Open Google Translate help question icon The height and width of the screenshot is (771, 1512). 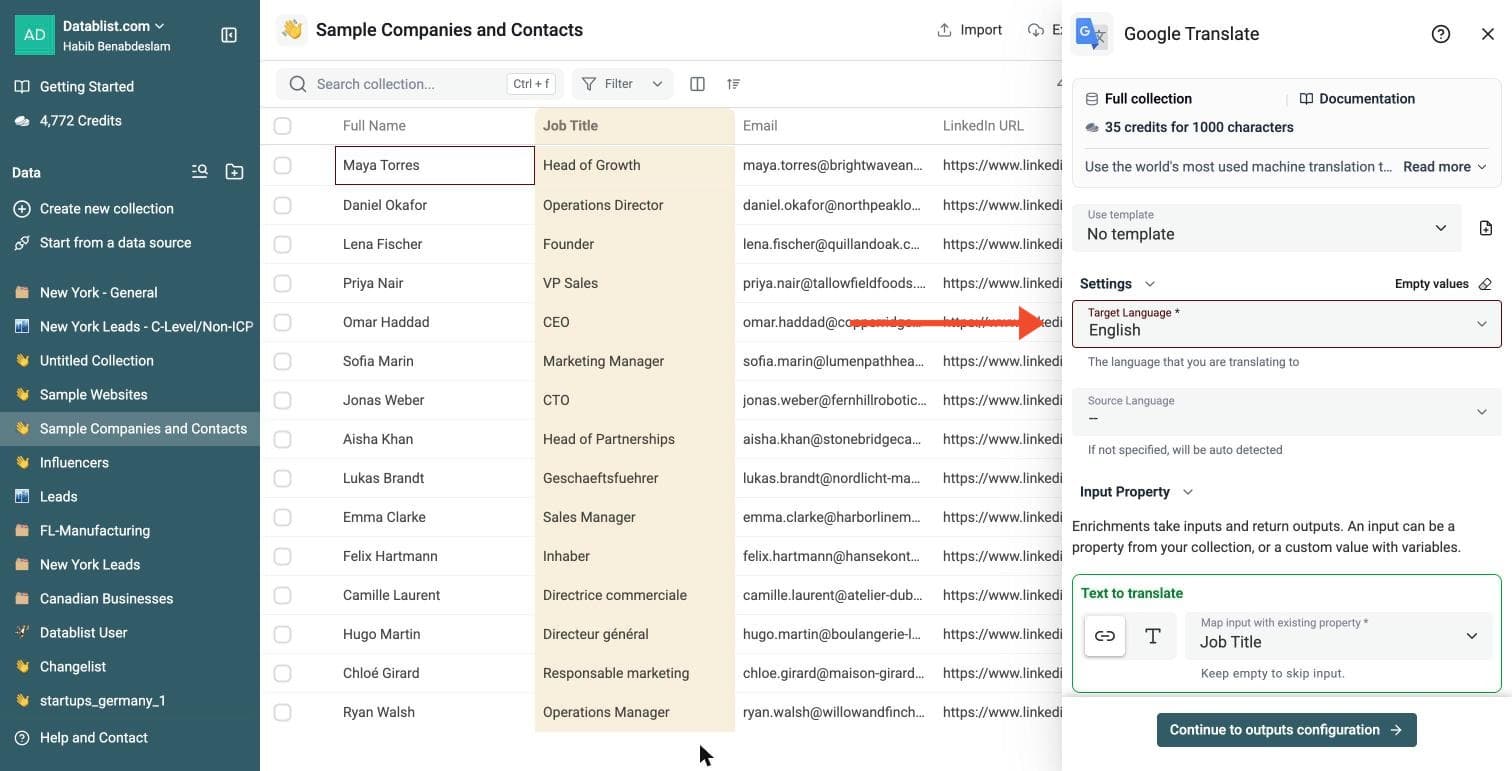1441,34
